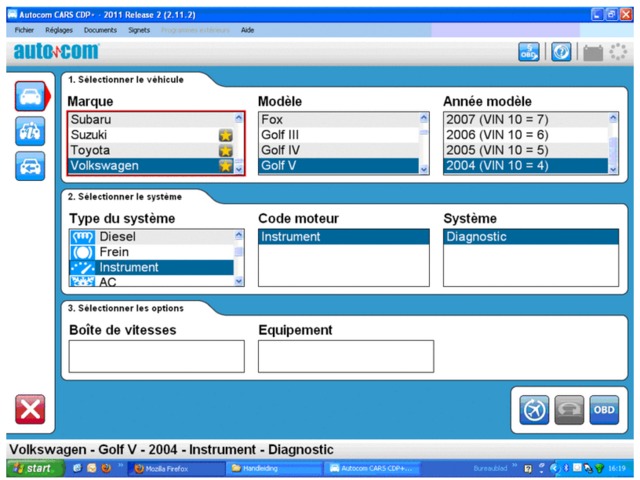Click the autocom logo in header
Viewport: 640px width, 480px height.
56,51
